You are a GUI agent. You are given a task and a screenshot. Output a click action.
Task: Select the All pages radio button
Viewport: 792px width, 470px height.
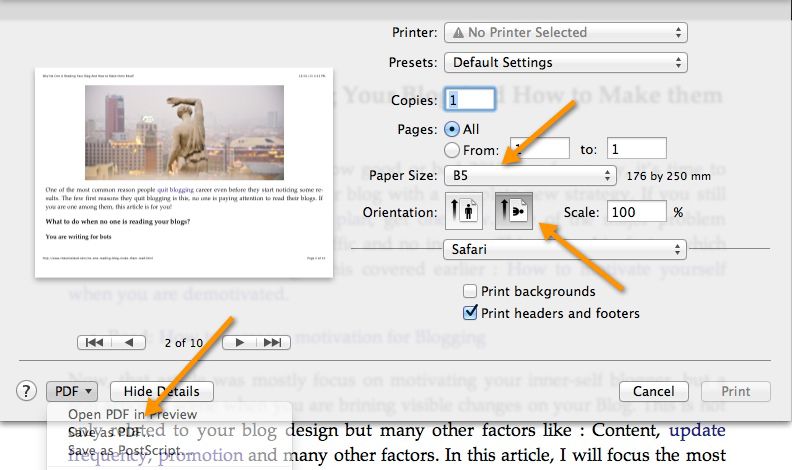click(x=452, y=129)
